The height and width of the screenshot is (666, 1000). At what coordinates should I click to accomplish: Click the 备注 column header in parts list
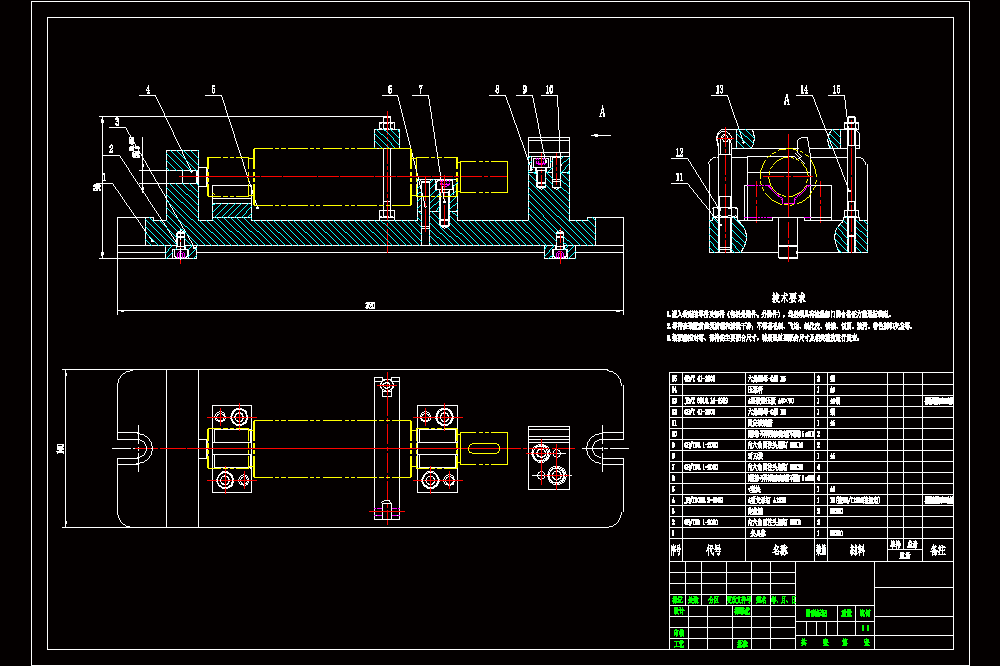(x=938, y=550)
